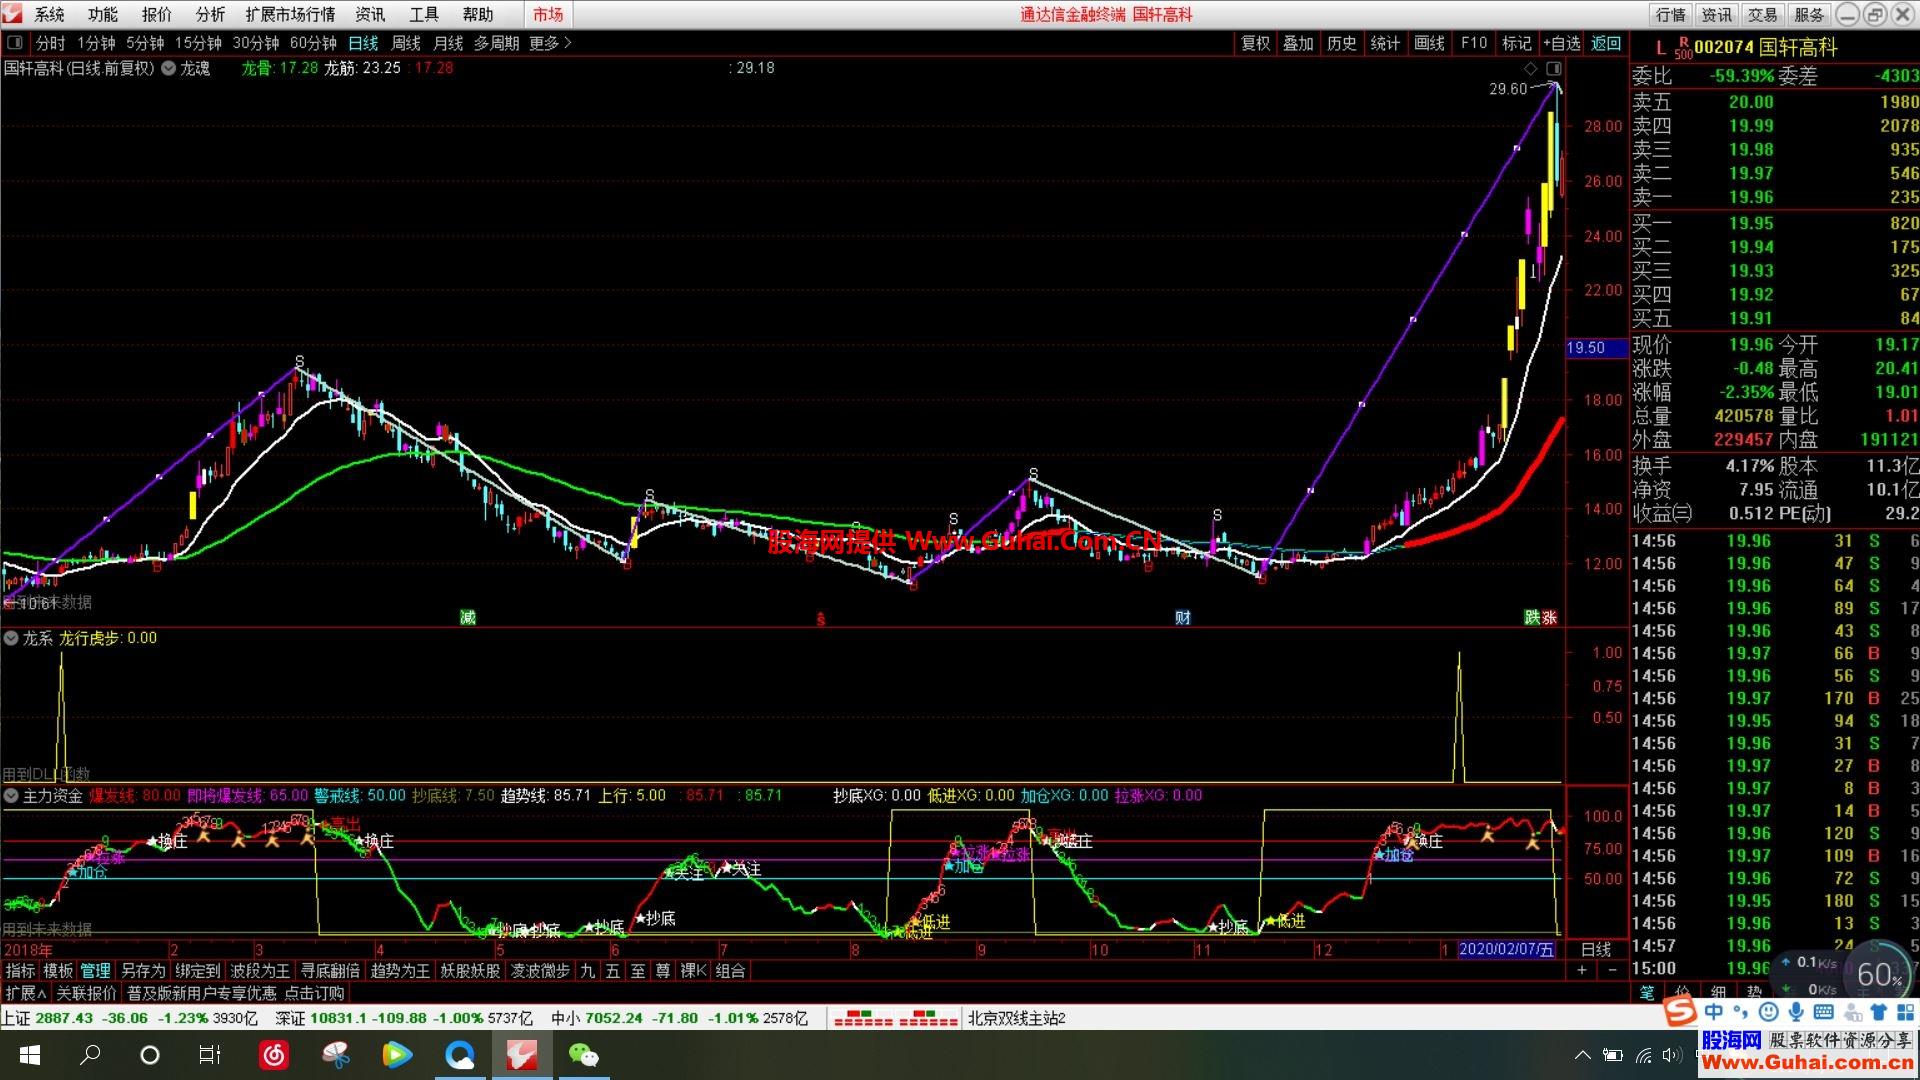Open Sogou emoji smiley icon
This screenshot has height=1080, width=1920.
(x=1769, y=1012)
